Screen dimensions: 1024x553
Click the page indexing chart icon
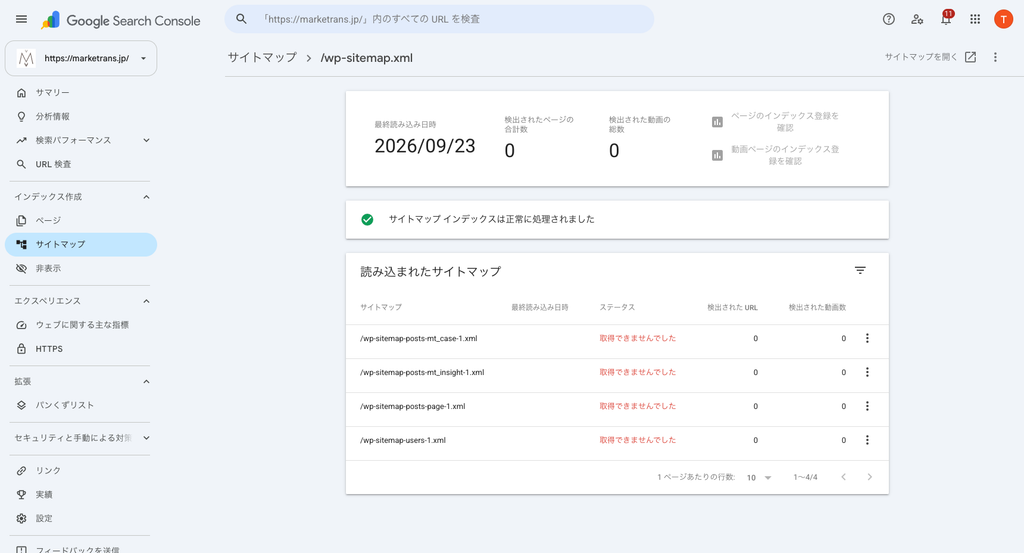(717, 121)
